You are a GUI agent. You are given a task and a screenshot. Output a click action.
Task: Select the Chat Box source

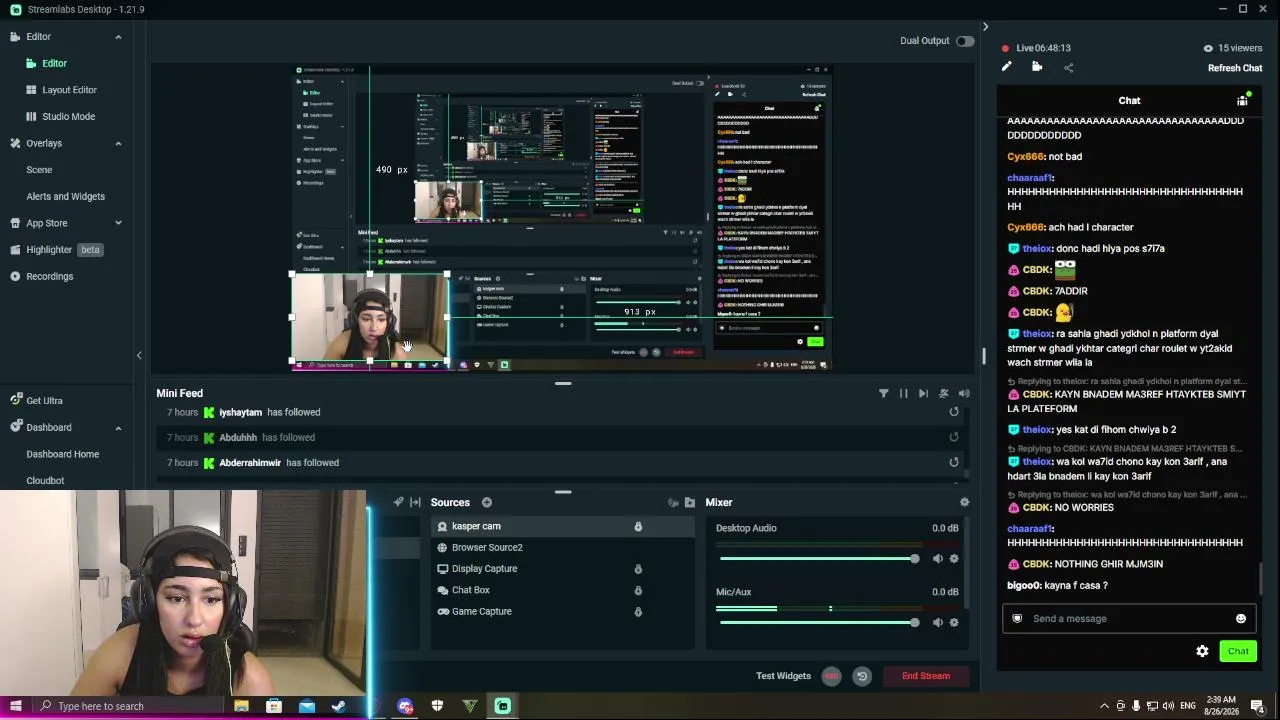(x=563, y=590)
